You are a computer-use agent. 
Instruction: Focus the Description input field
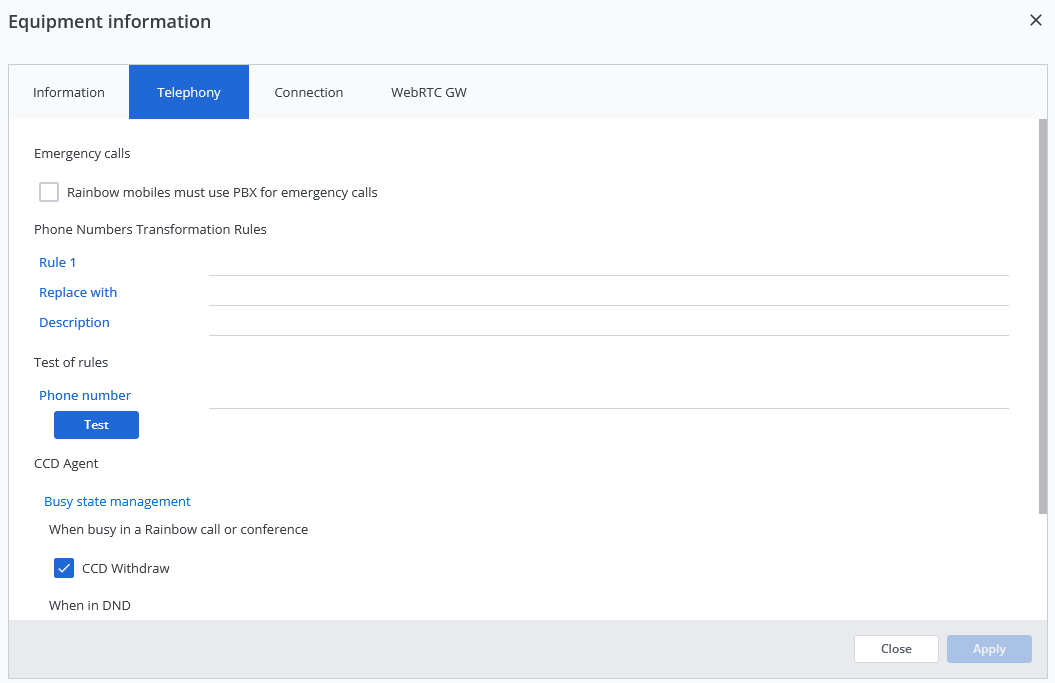608,323
